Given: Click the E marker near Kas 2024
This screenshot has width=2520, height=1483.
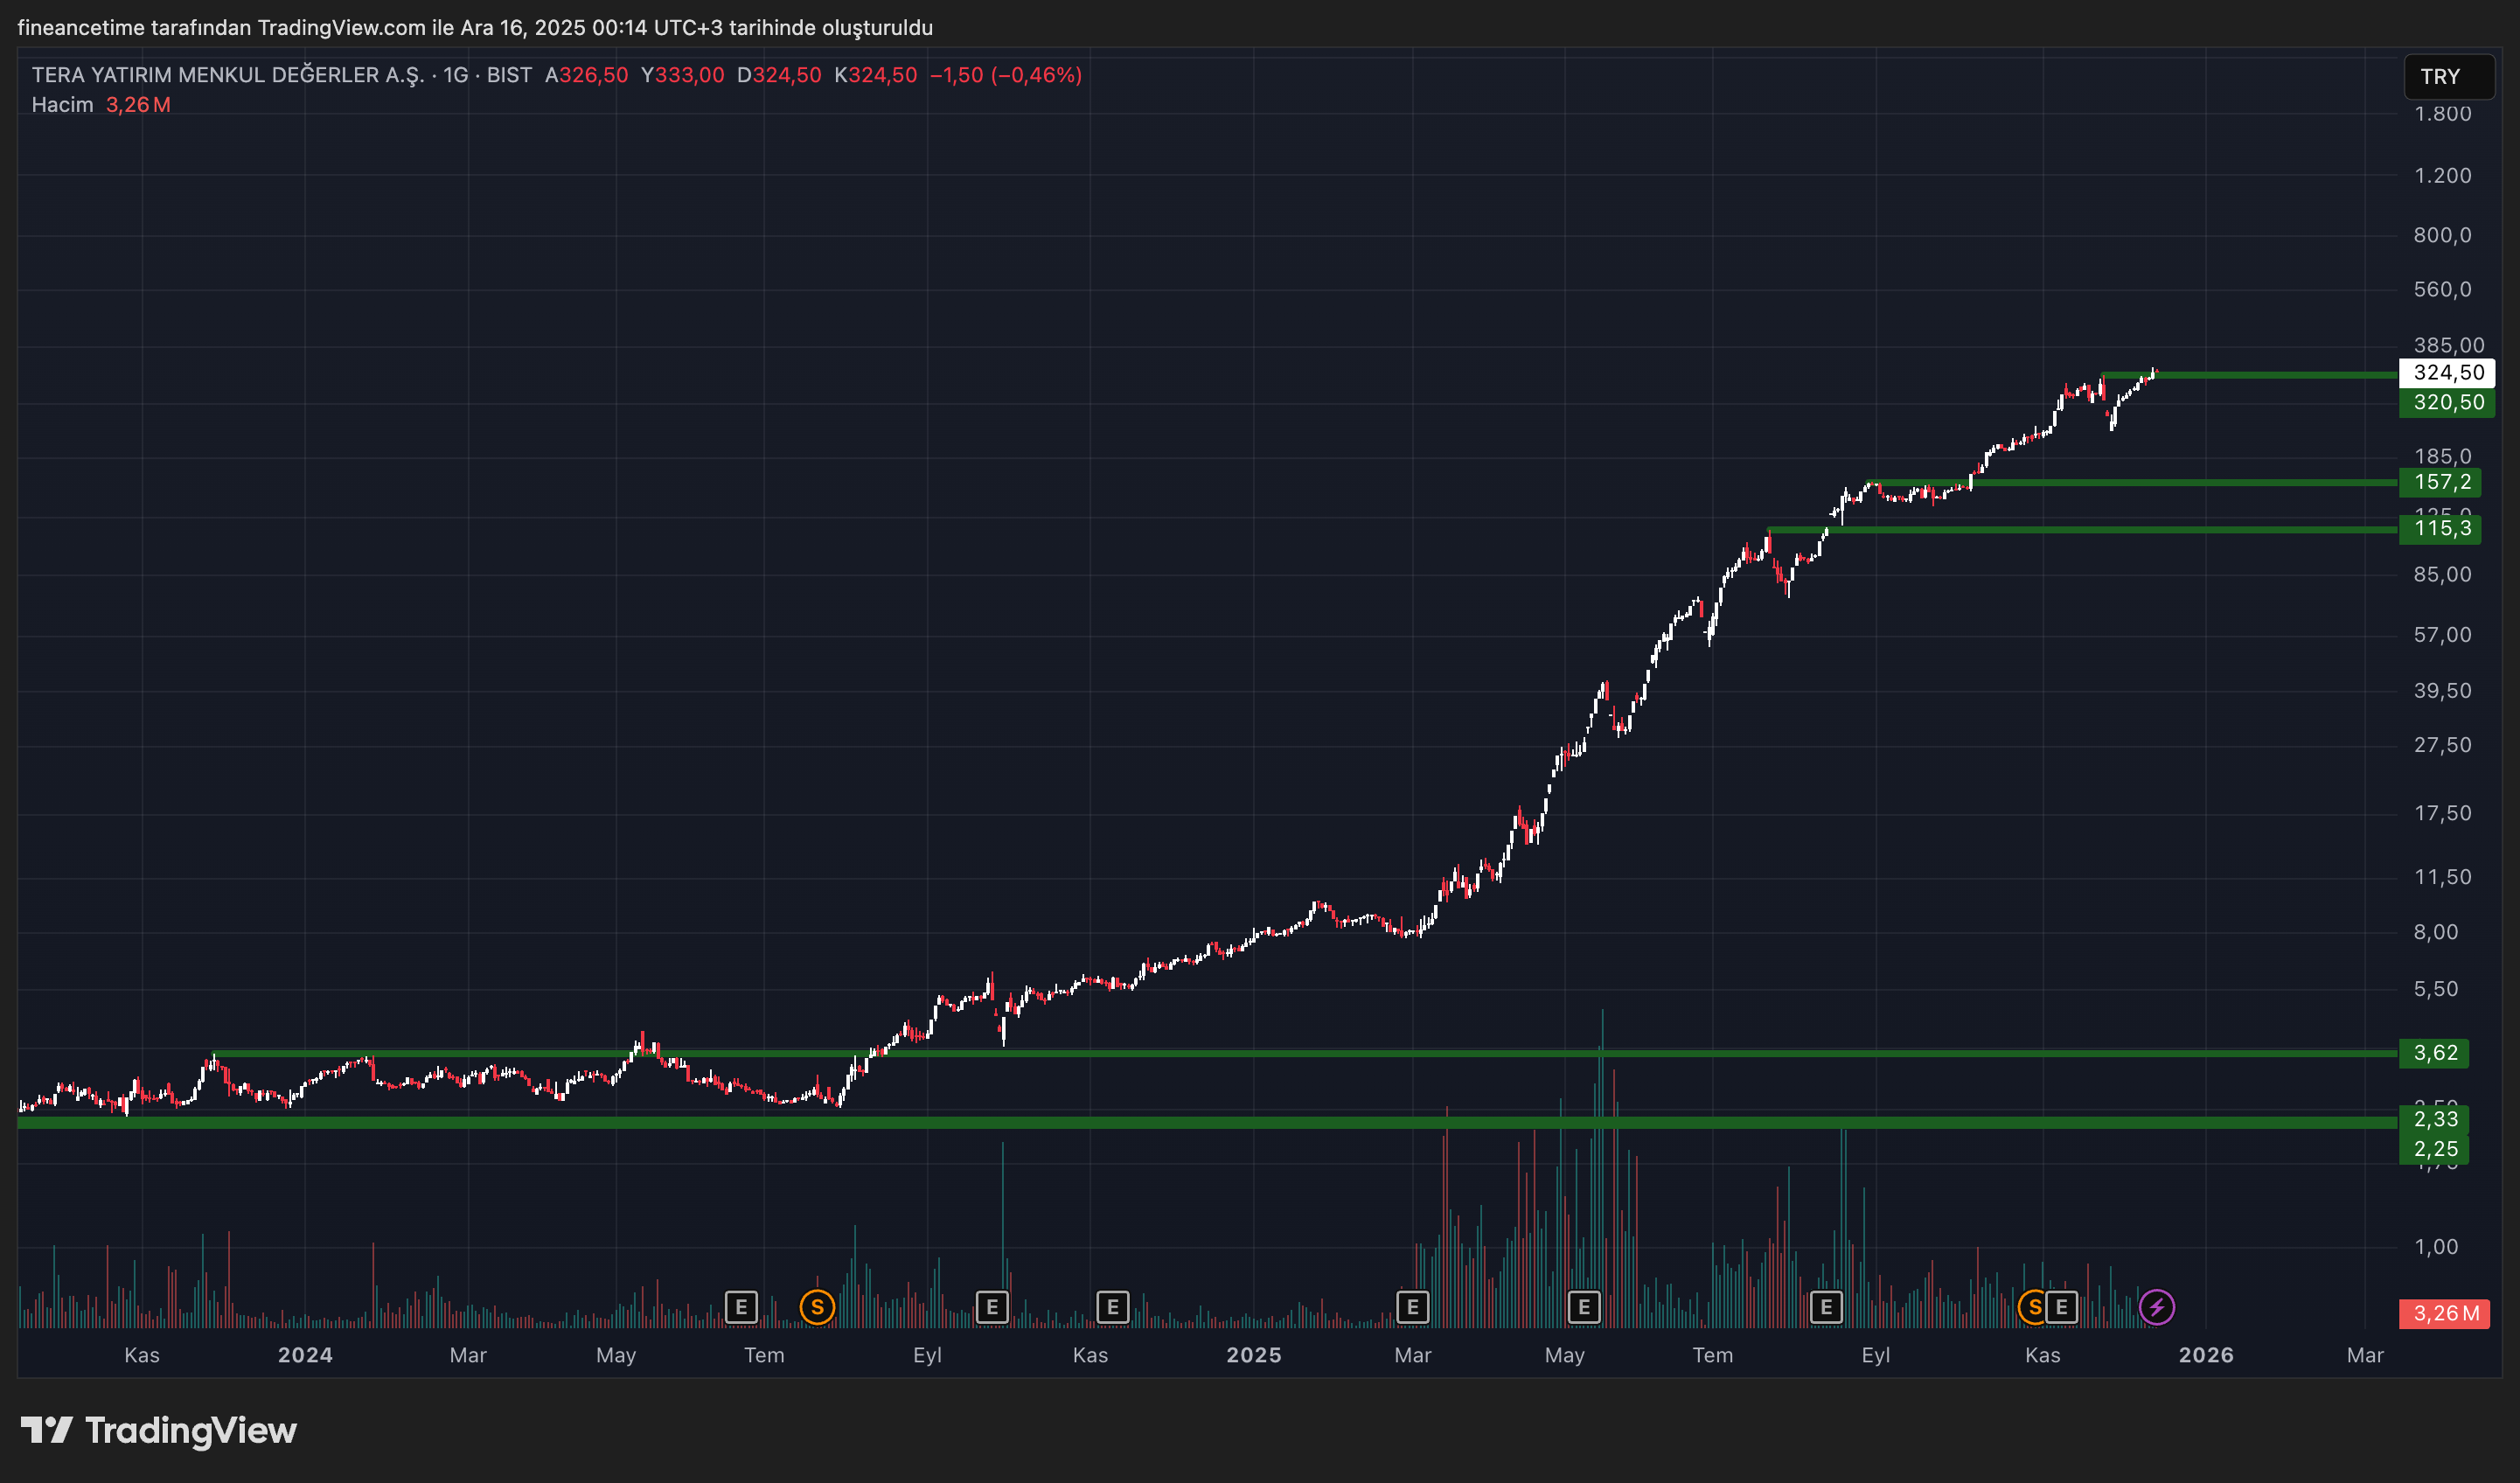Looking at the screenshot, I should pos(1112,1306).
